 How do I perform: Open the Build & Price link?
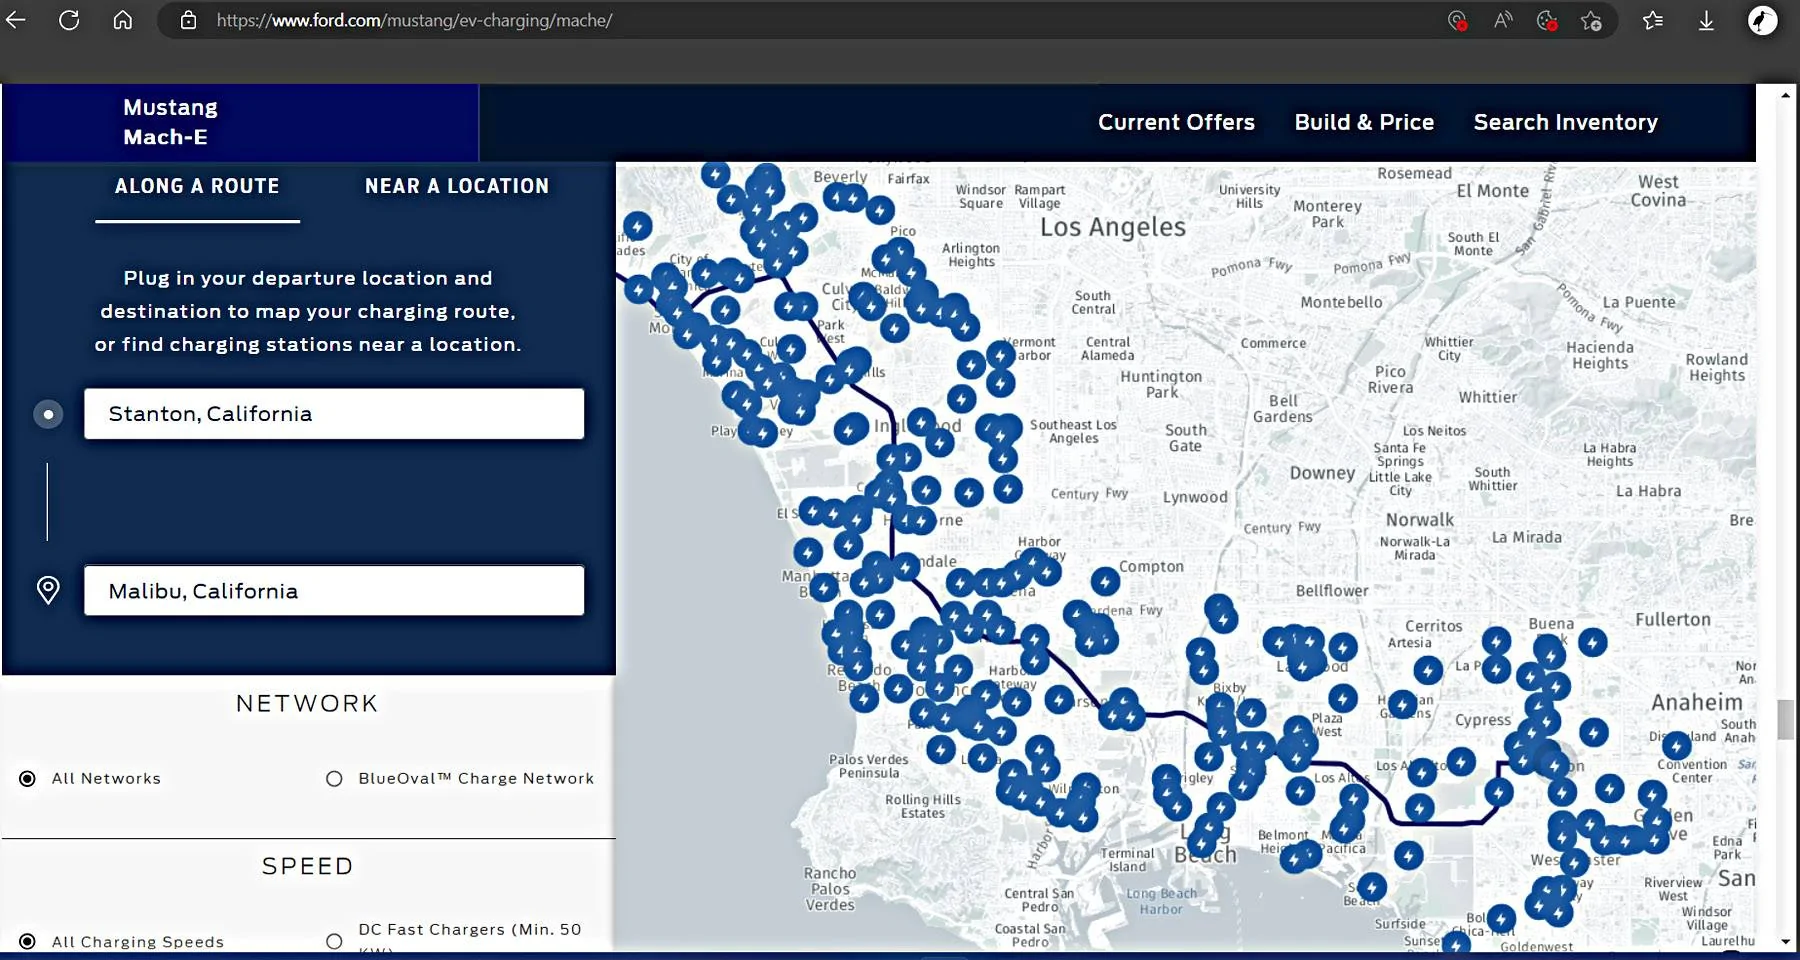click(x=1364, y=122)
